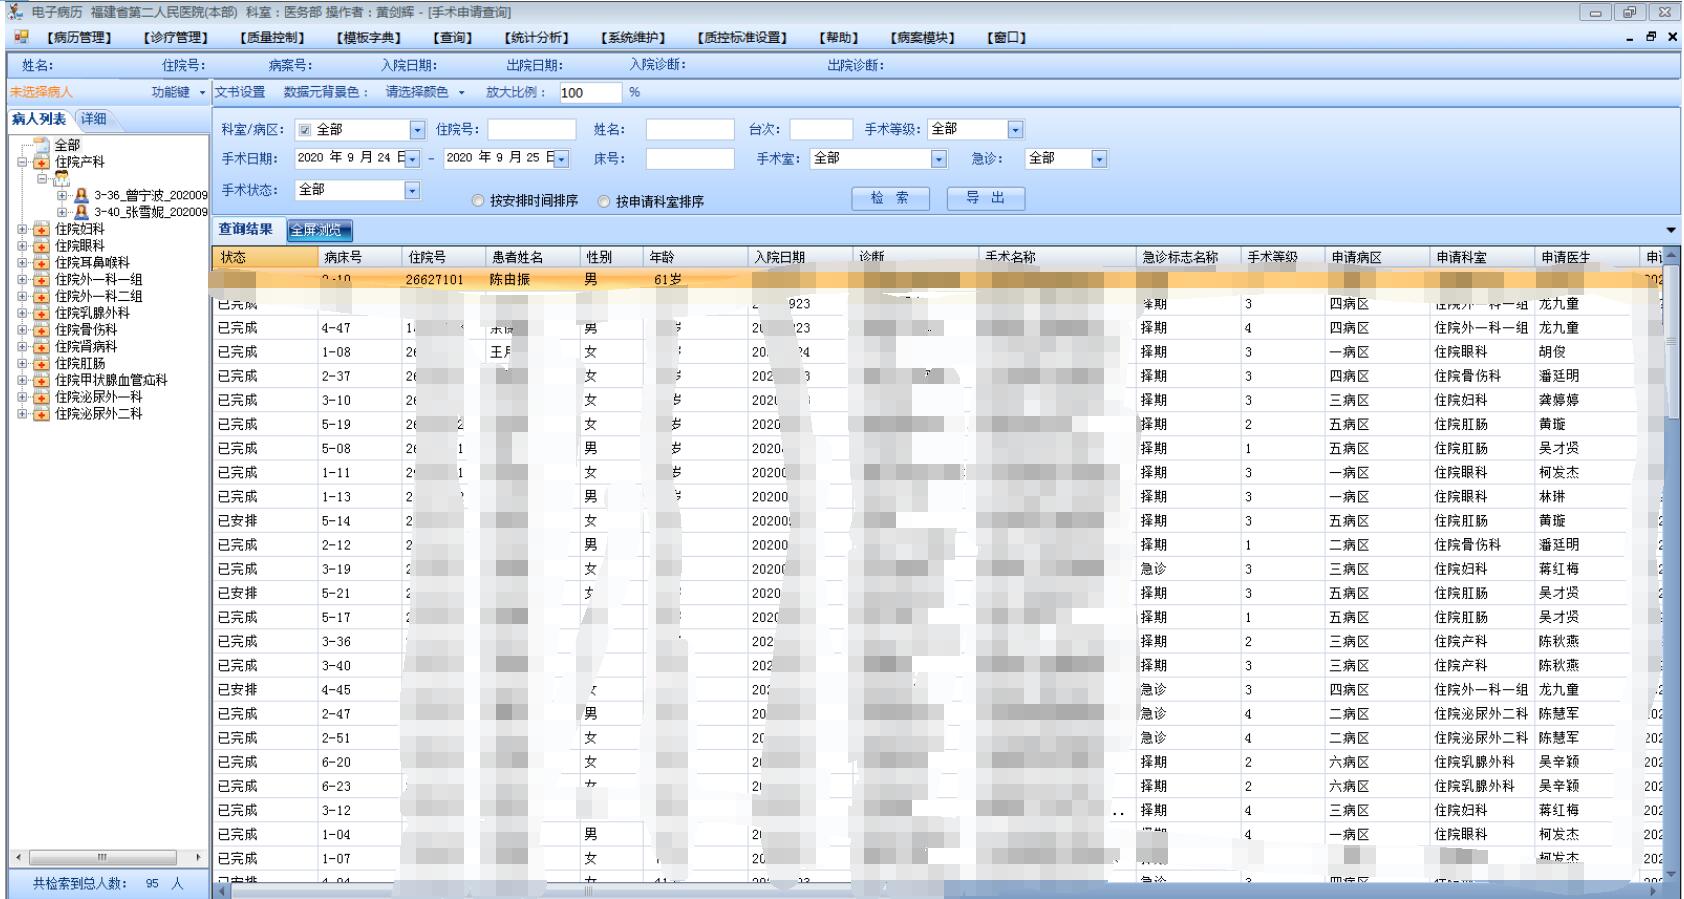
Task: Click the 导出 export button
Action: [x=985, y=198]
